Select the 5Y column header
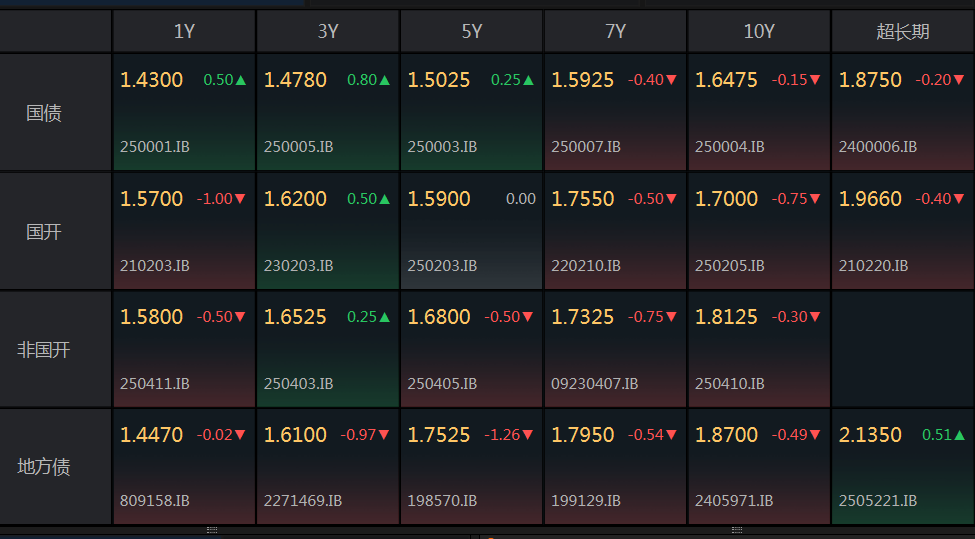 coord(472,32)
